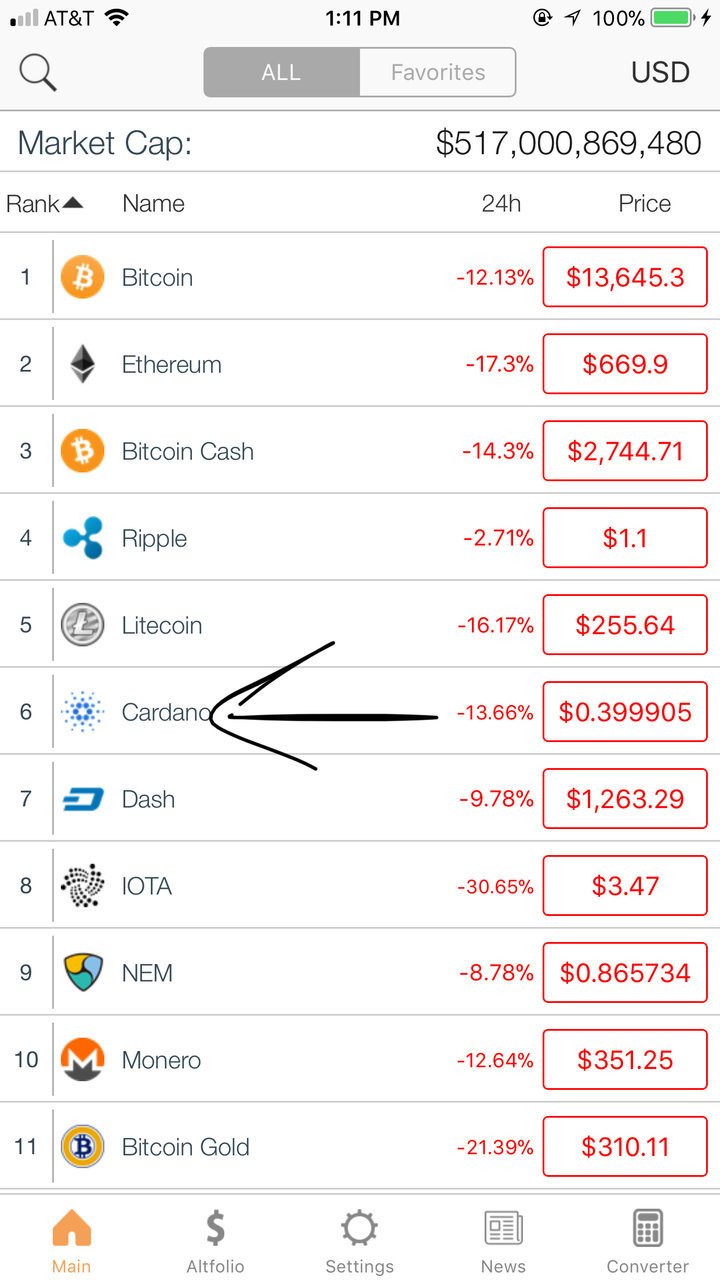Open the search magnifier icon
Image resolution: width=720 pixels, height=1280 pixels.
click(x=38, y=72)
